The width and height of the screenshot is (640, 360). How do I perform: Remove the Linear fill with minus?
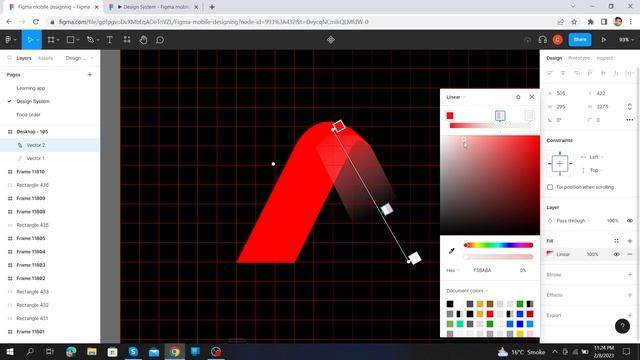point(630,254)
